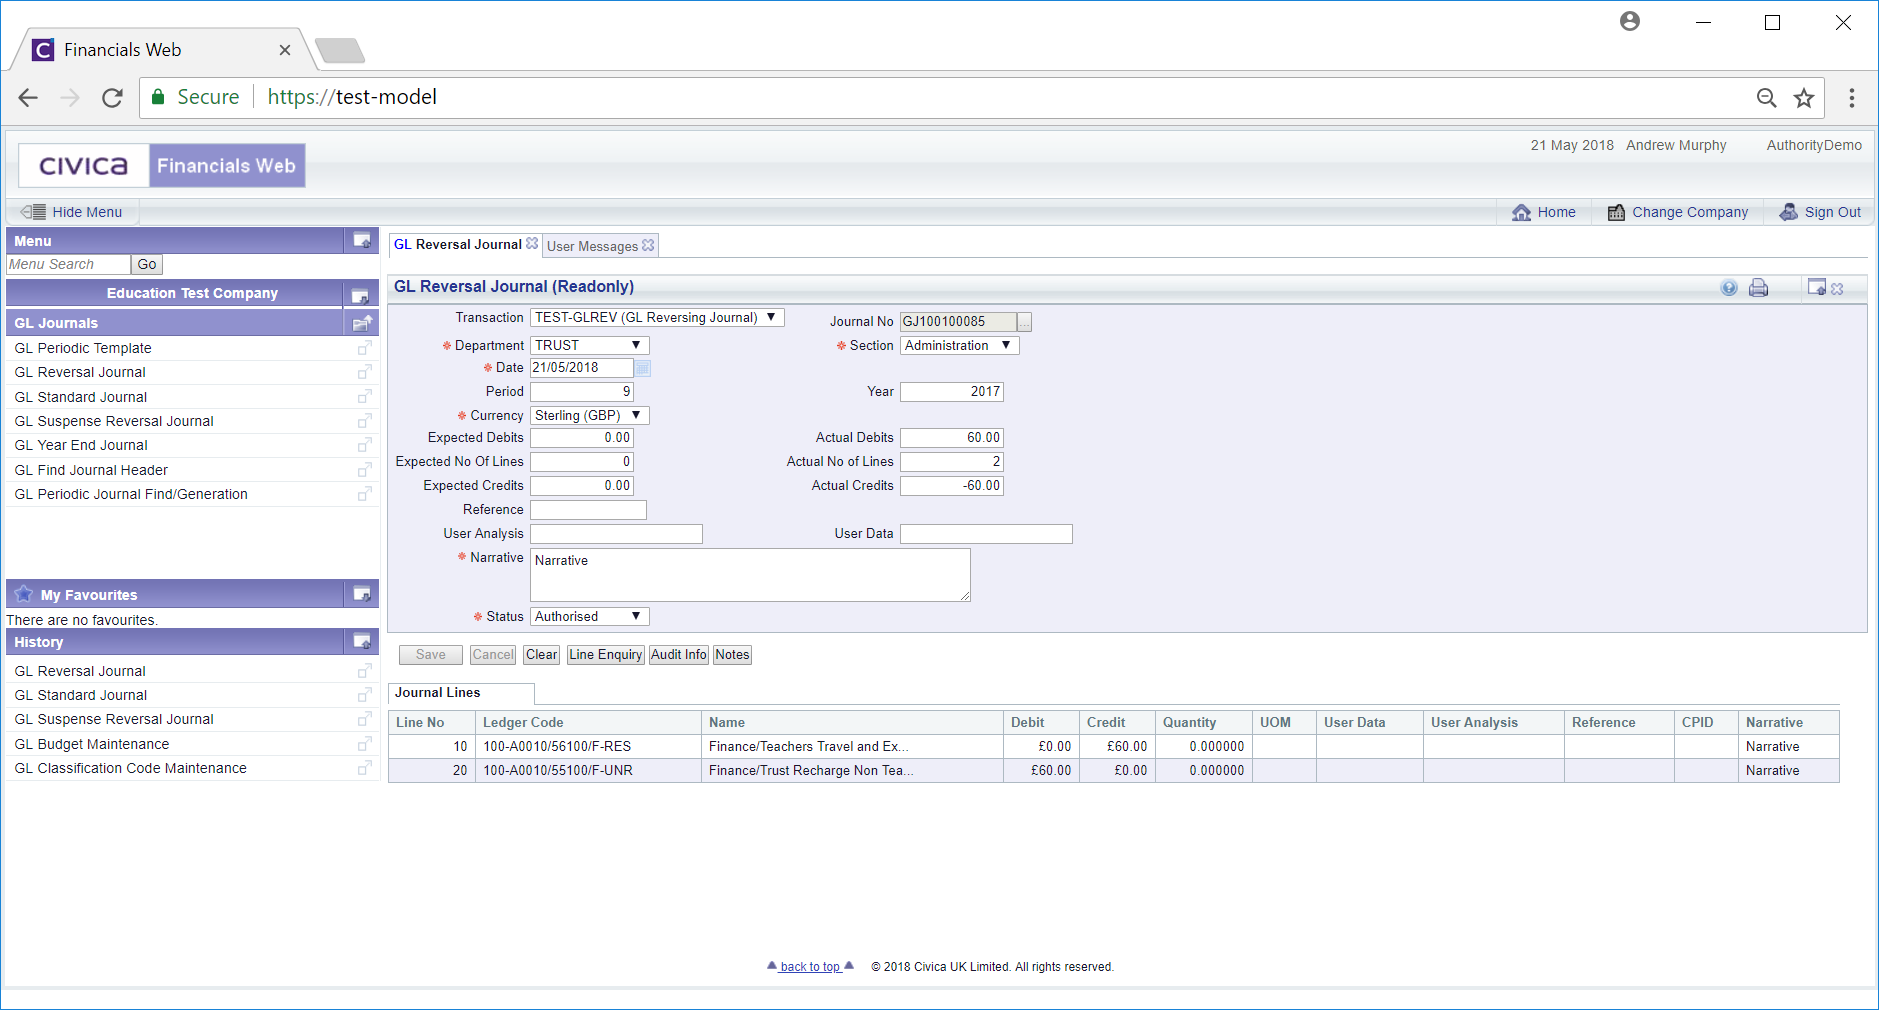The height and width of the screenshot is (1010, 1879).
Task: Click the Menu Search input field
Action: click(x=68, y=265)
